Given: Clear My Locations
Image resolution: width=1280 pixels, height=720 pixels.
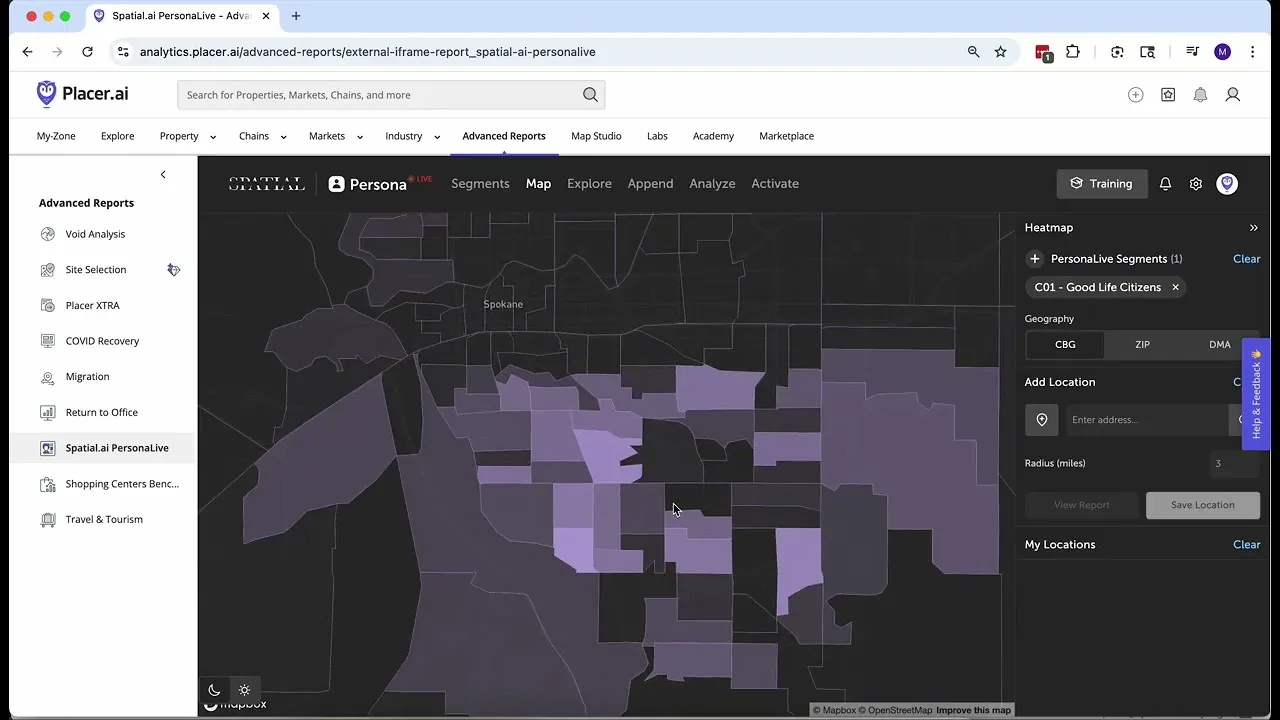Looking at the screenshot, I should pyautogui.click(x=1246, y=545).
